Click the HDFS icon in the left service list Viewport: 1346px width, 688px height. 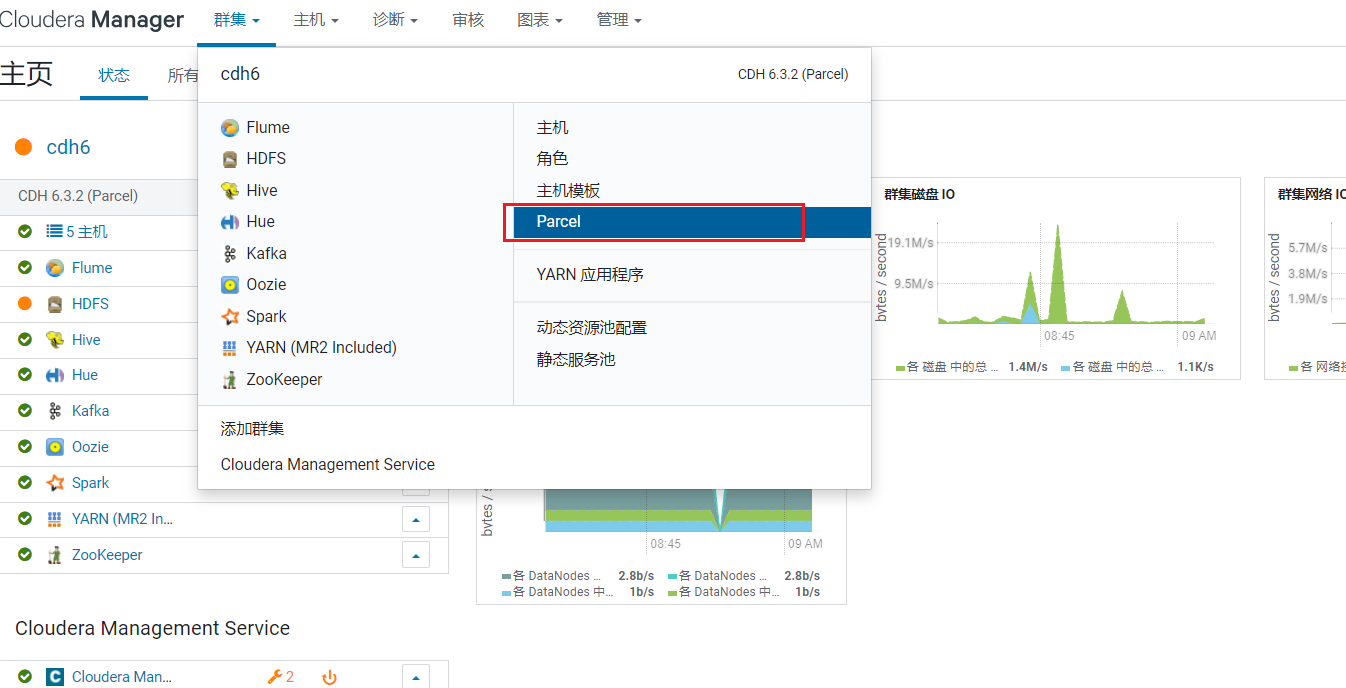click(55, 304)
